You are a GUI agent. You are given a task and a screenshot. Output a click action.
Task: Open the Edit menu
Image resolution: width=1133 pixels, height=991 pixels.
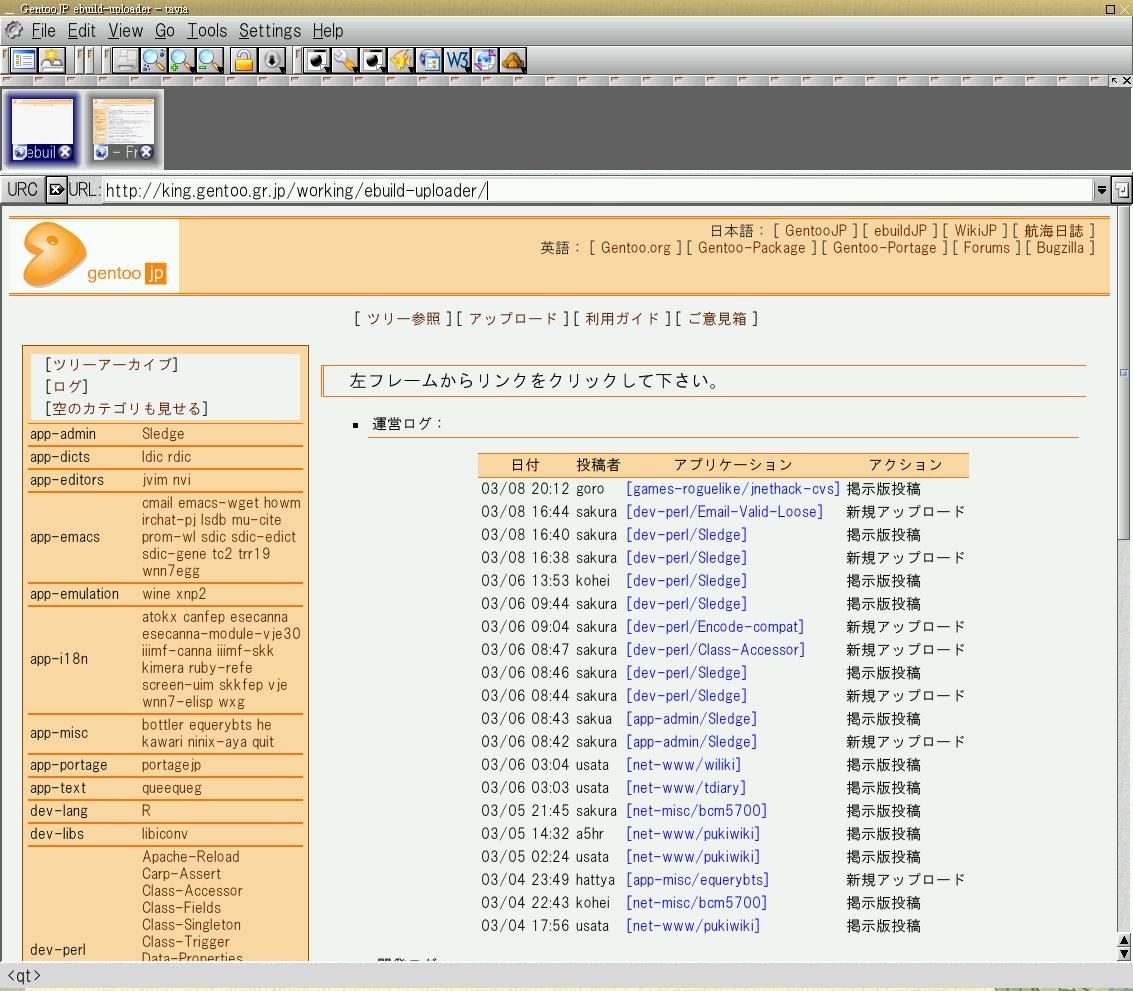tap(82, 30)
